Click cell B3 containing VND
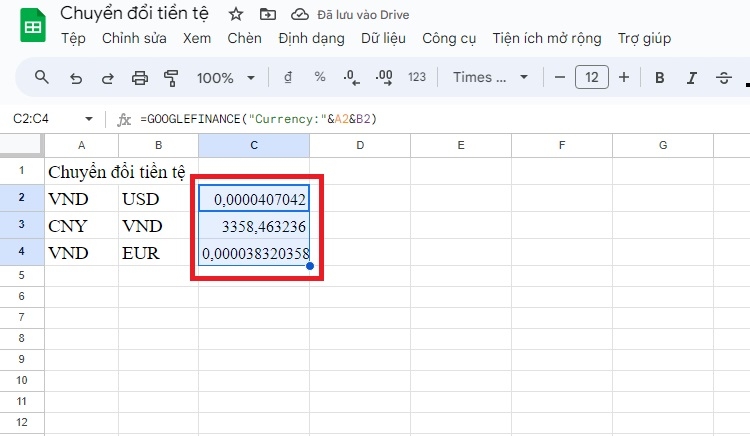The width and height of the screenshot is (750, 436). click(158, 226)
